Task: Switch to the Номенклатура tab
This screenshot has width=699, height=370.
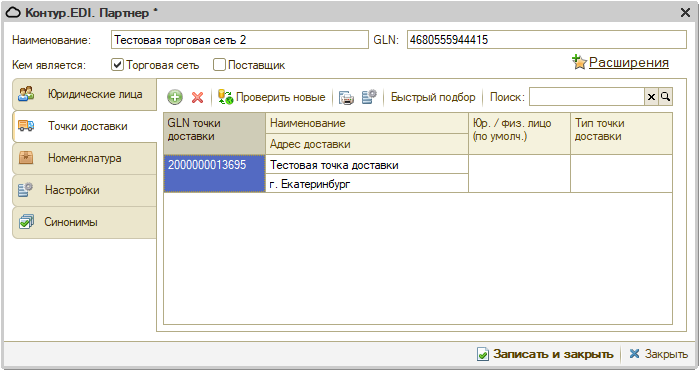Action: click(x=84, y=158)
